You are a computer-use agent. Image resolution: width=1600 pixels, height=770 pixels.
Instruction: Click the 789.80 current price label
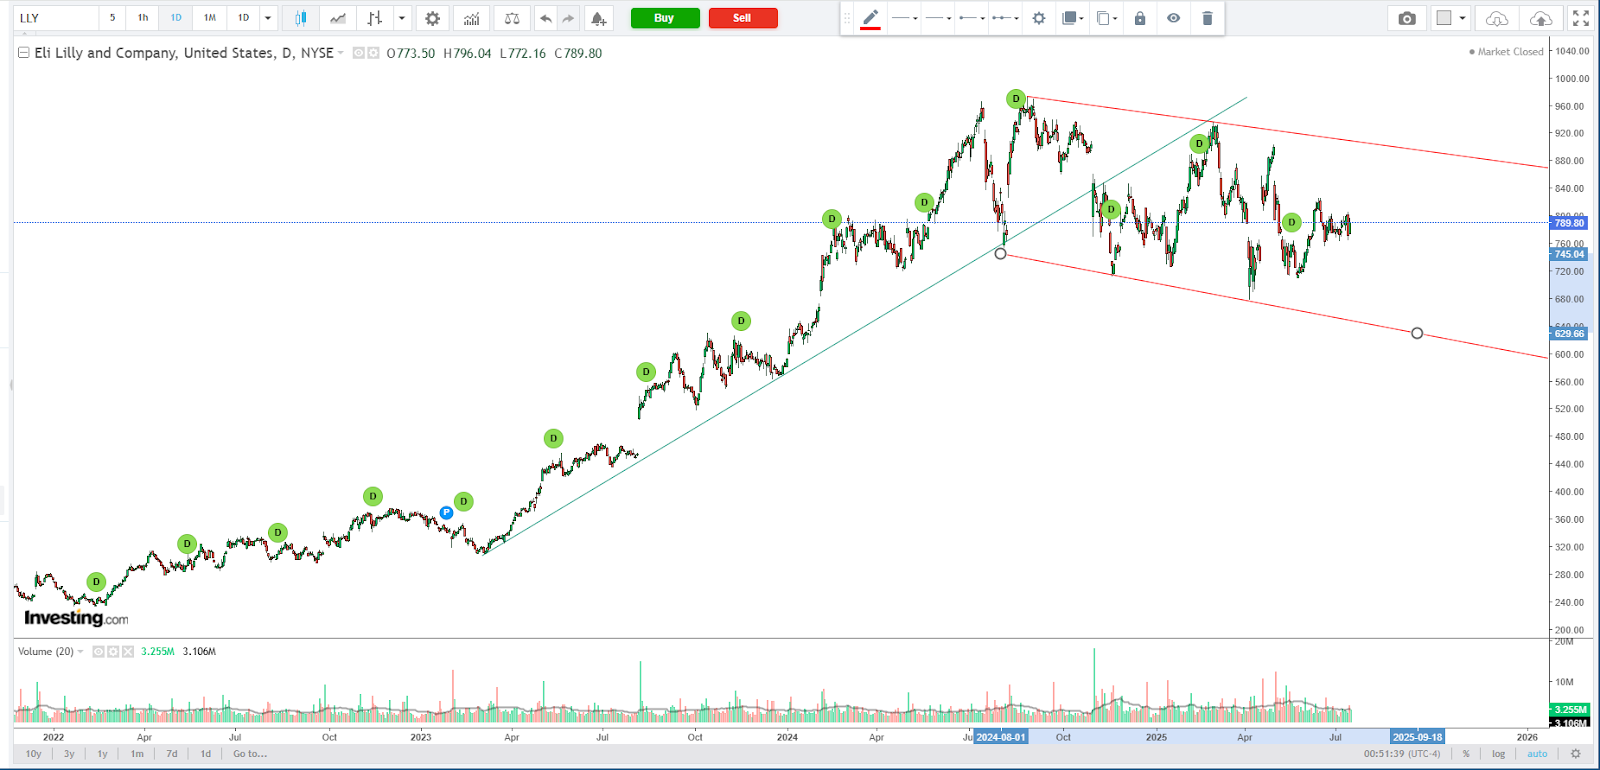click(1569, 223)
